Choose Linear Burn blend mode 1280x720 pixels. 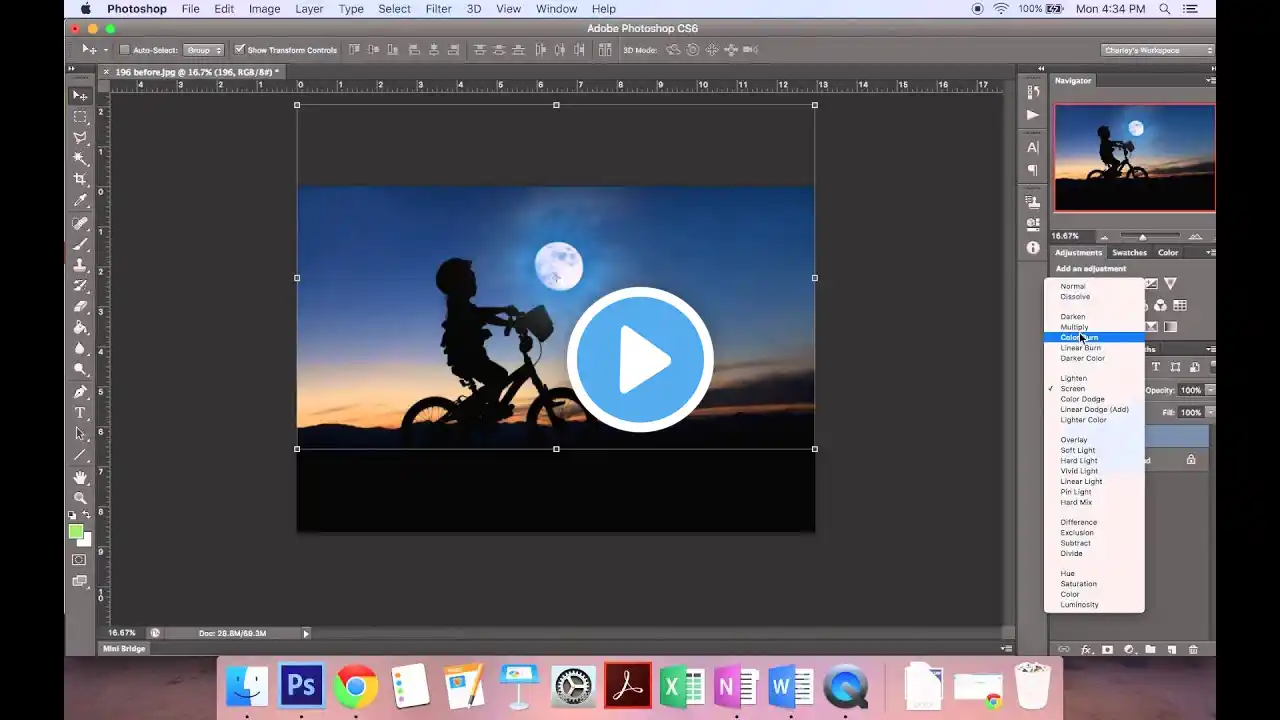(1081, 348)
